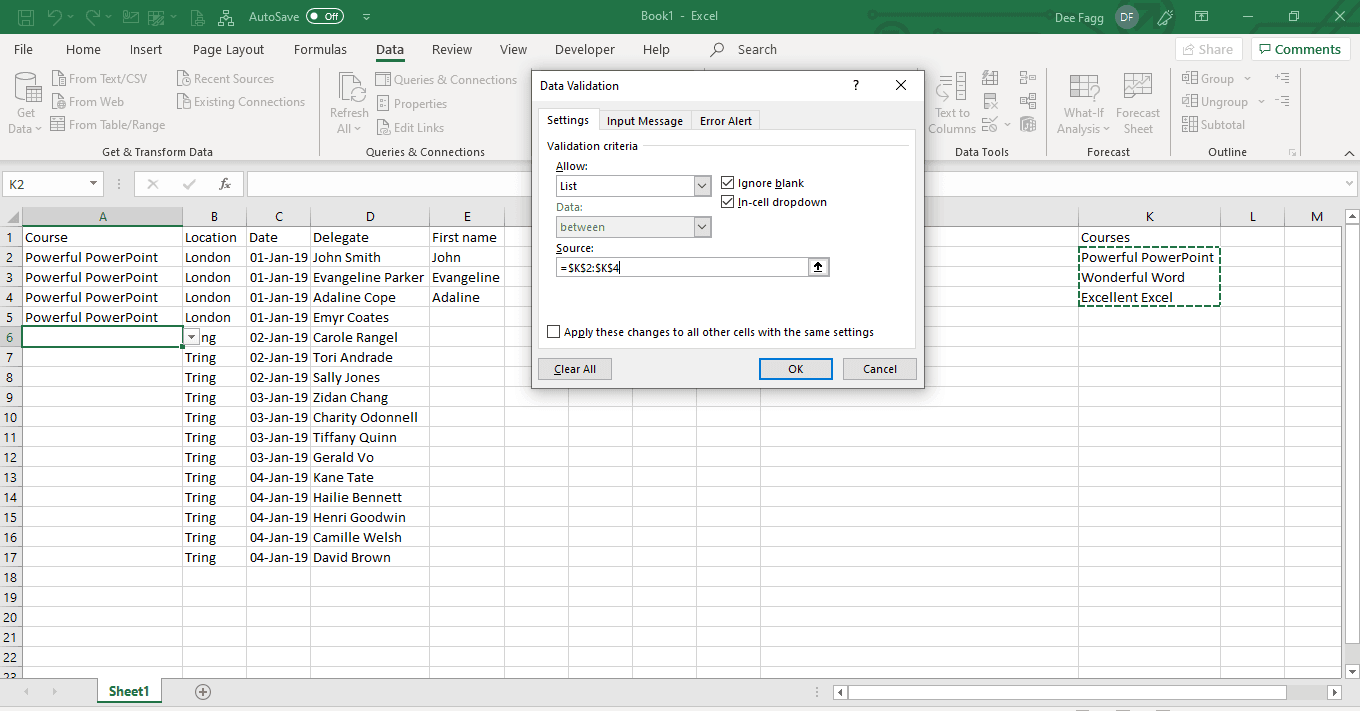
Task: Open the Name Box dropdown arrow
Action: point(94,184)
